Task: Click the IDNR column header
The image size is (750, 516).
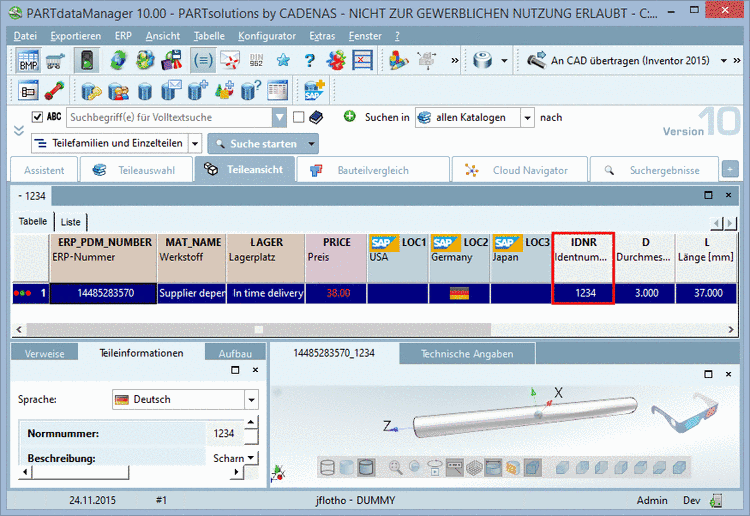Action: point(583,257)
